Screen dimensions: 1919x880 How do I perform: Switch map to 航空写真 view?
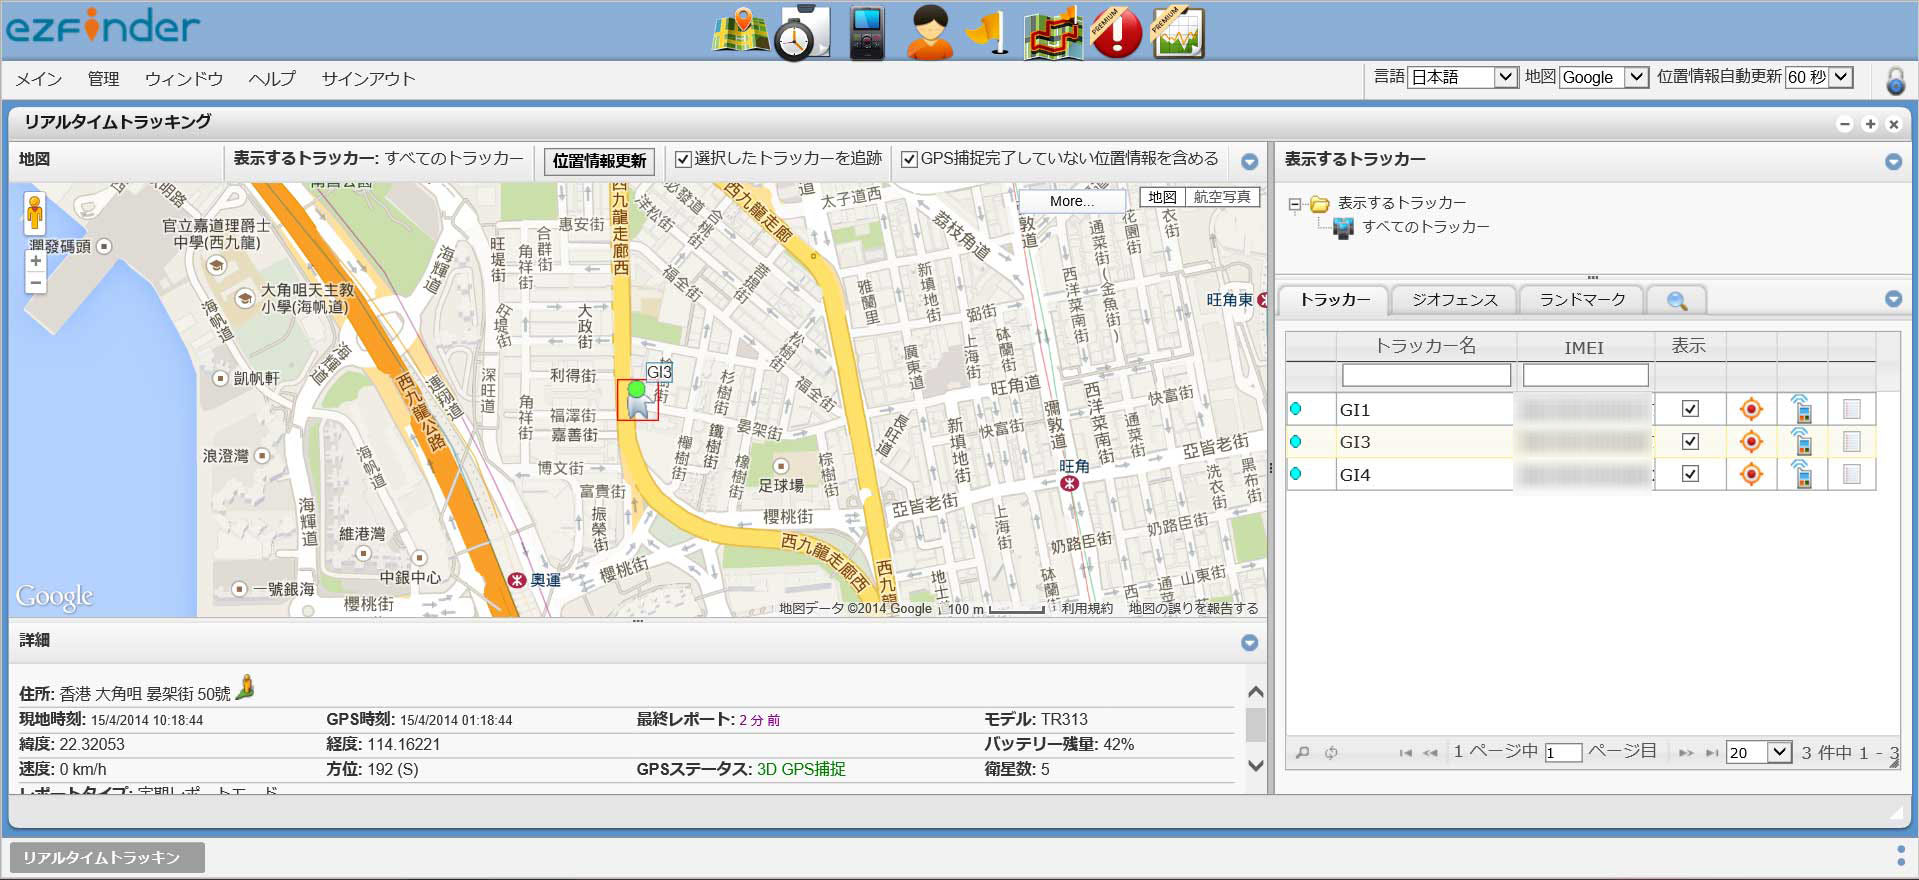(x=1221, y=197)
